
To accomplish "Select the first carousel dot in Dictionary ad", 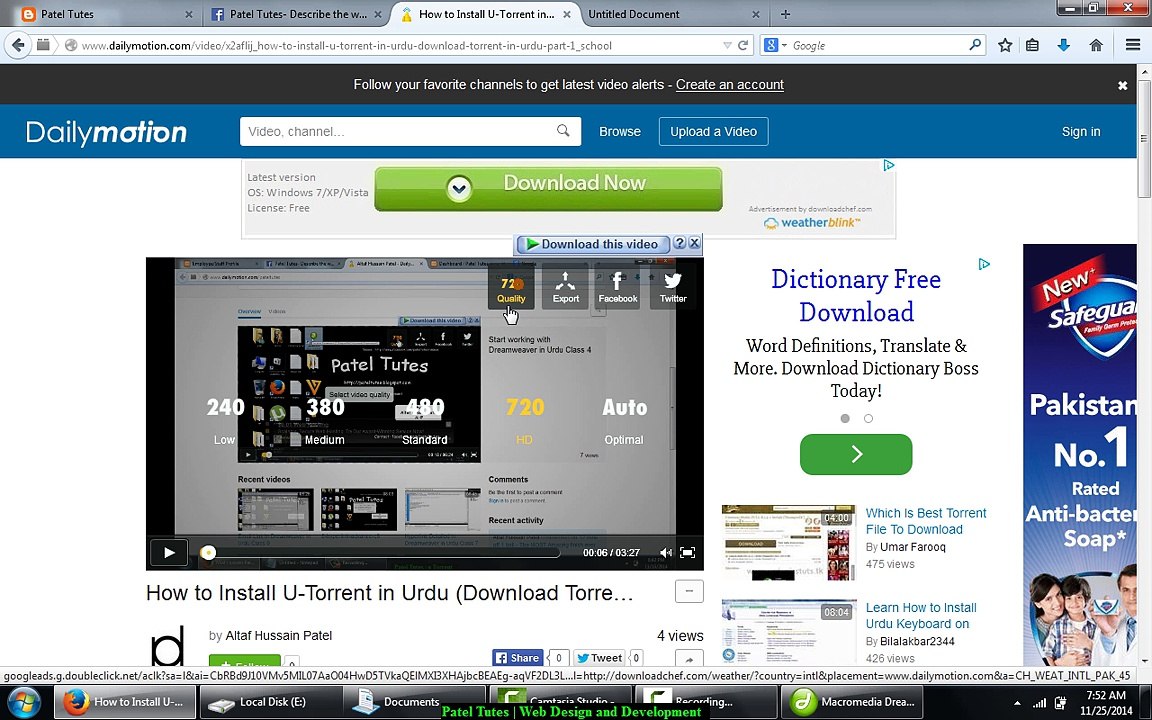I will click(x=845, y=418).
